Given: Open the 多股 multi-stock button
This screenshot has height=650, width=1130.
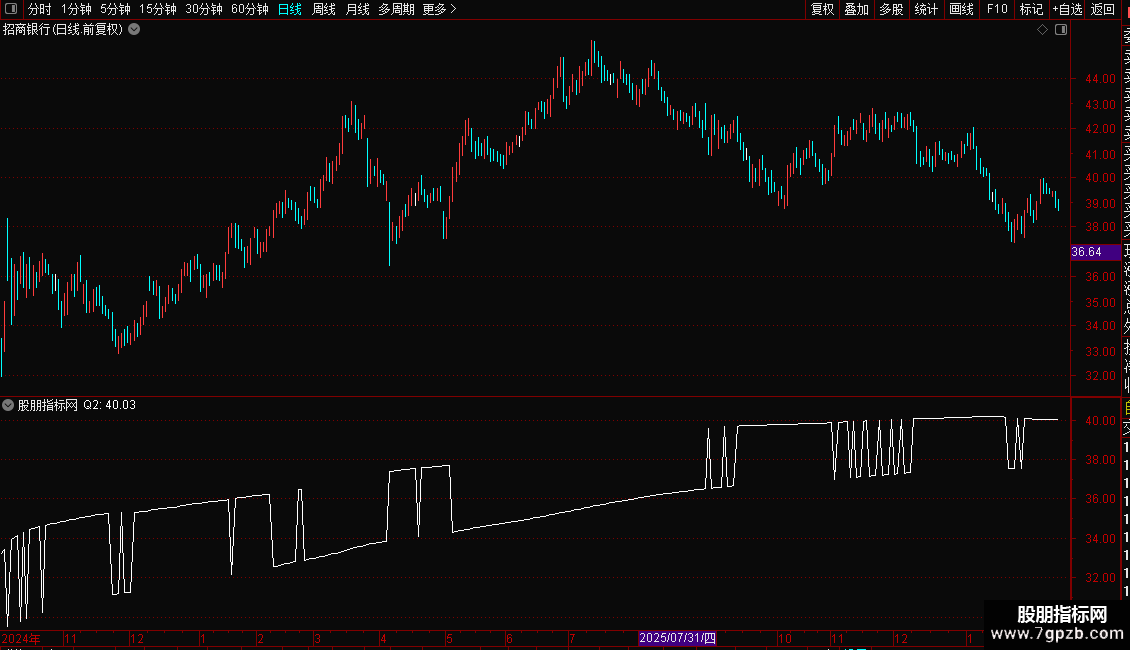Looking at the screenshot, I should click(x=891, y=9).
